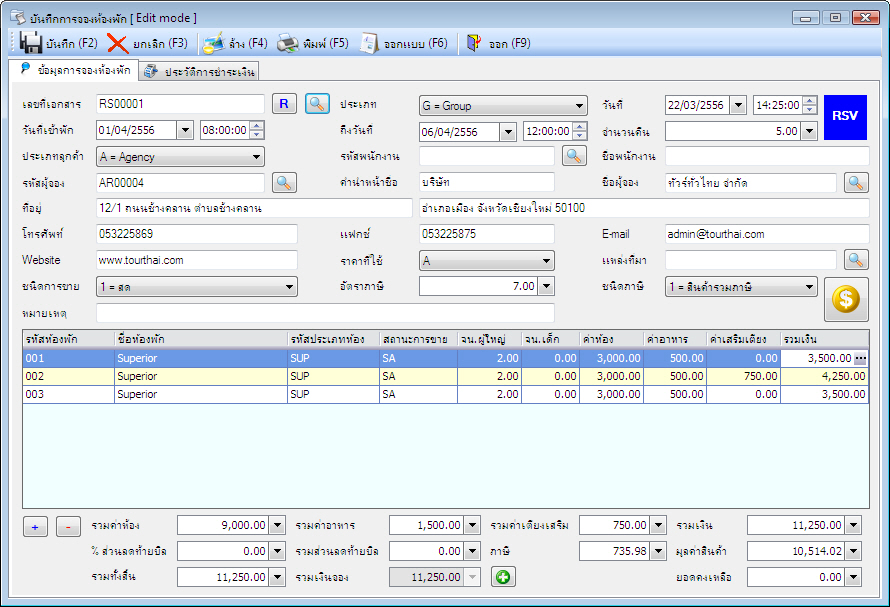Adjust the check-in time 08:00:00 spinner
The image size is (890, 607).
[x=257, y=130]
